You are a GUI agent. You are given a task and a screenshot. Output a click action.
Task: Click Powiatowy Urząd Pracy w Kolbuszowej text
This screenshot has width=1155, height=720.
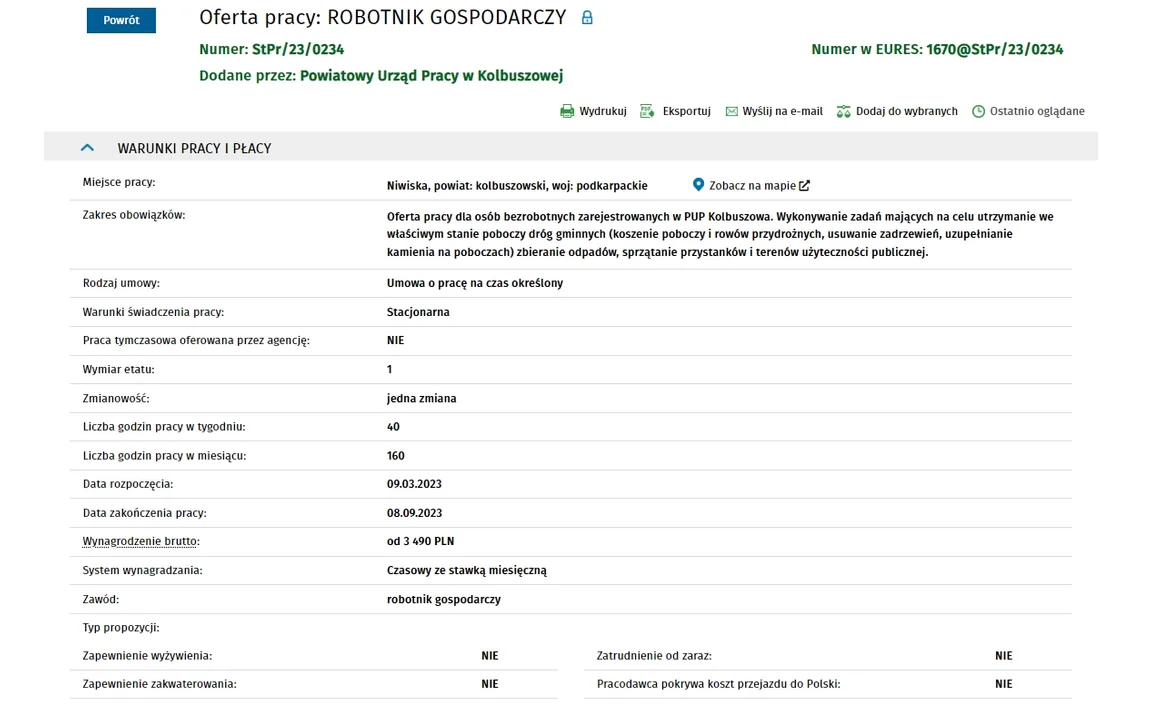point(432,75)
